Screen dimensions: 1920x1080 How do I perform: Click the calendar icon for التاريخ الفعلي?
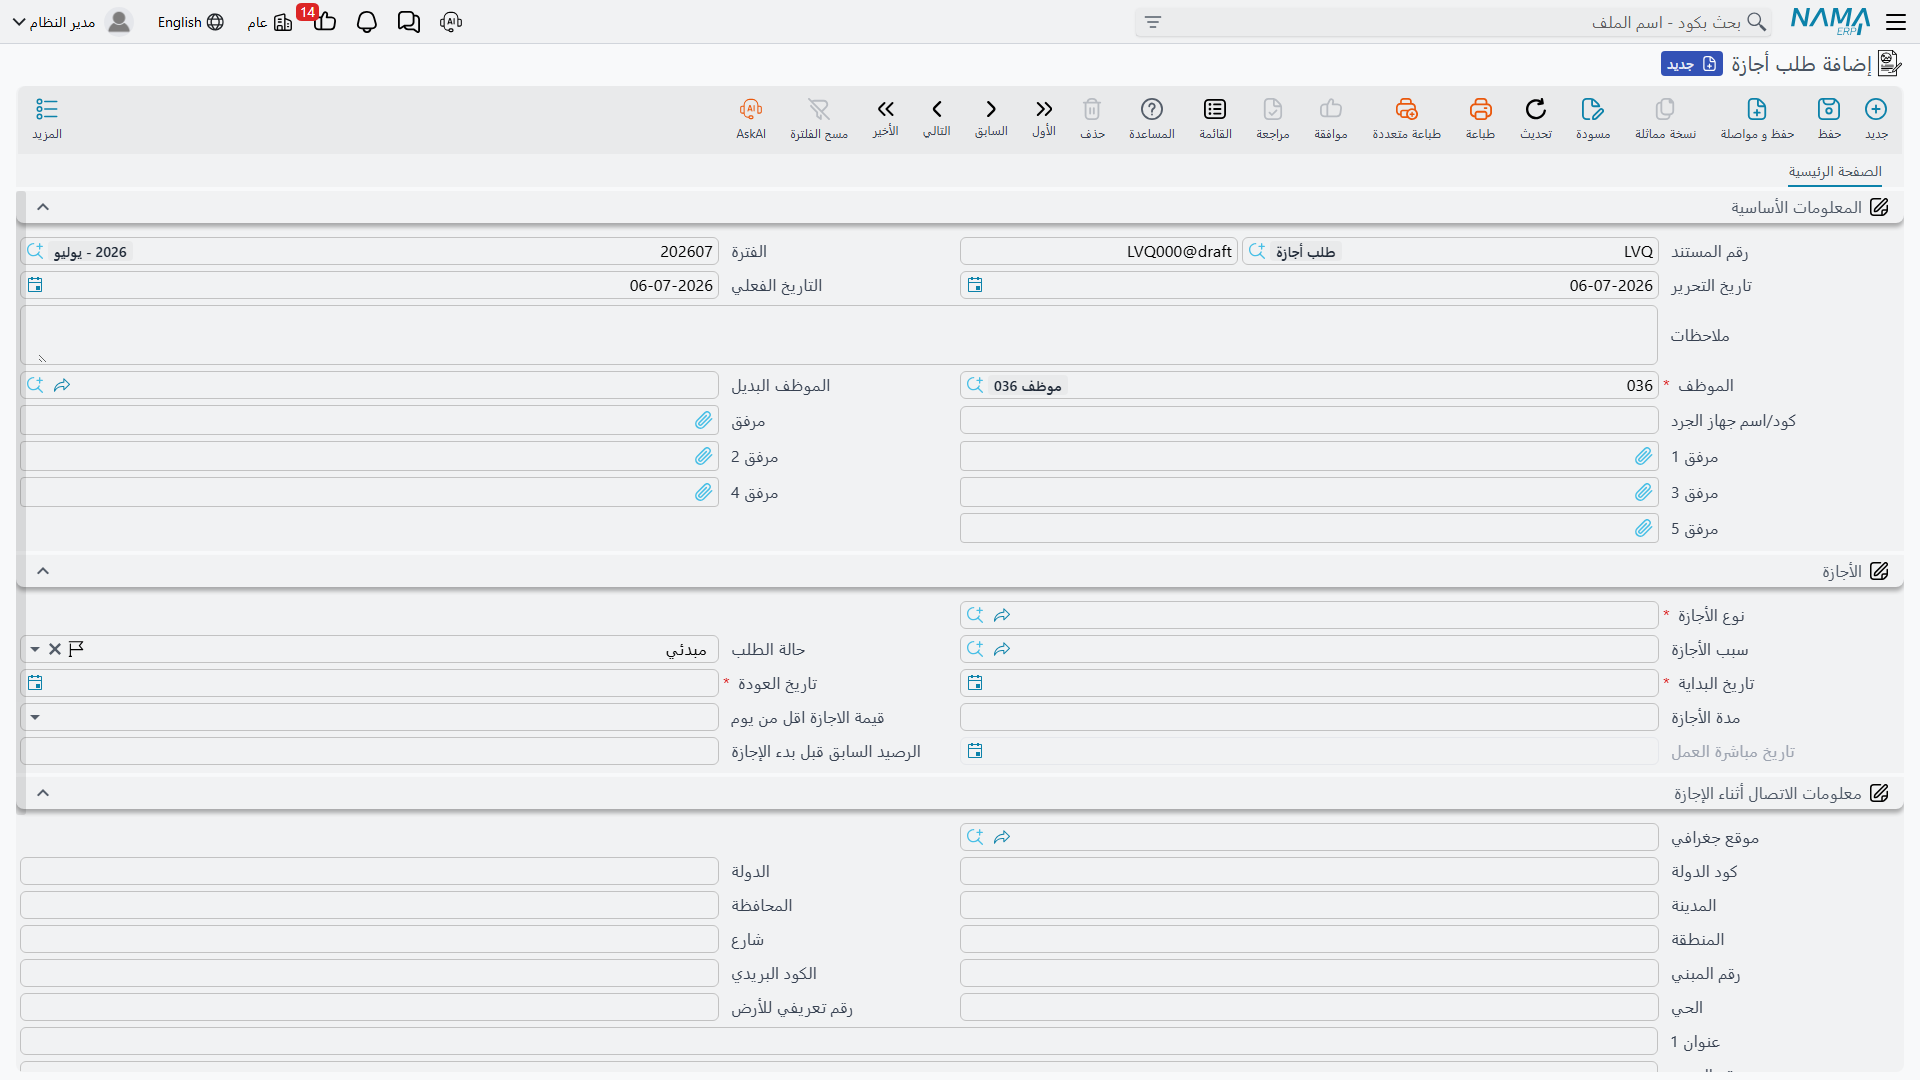point(35,285)
